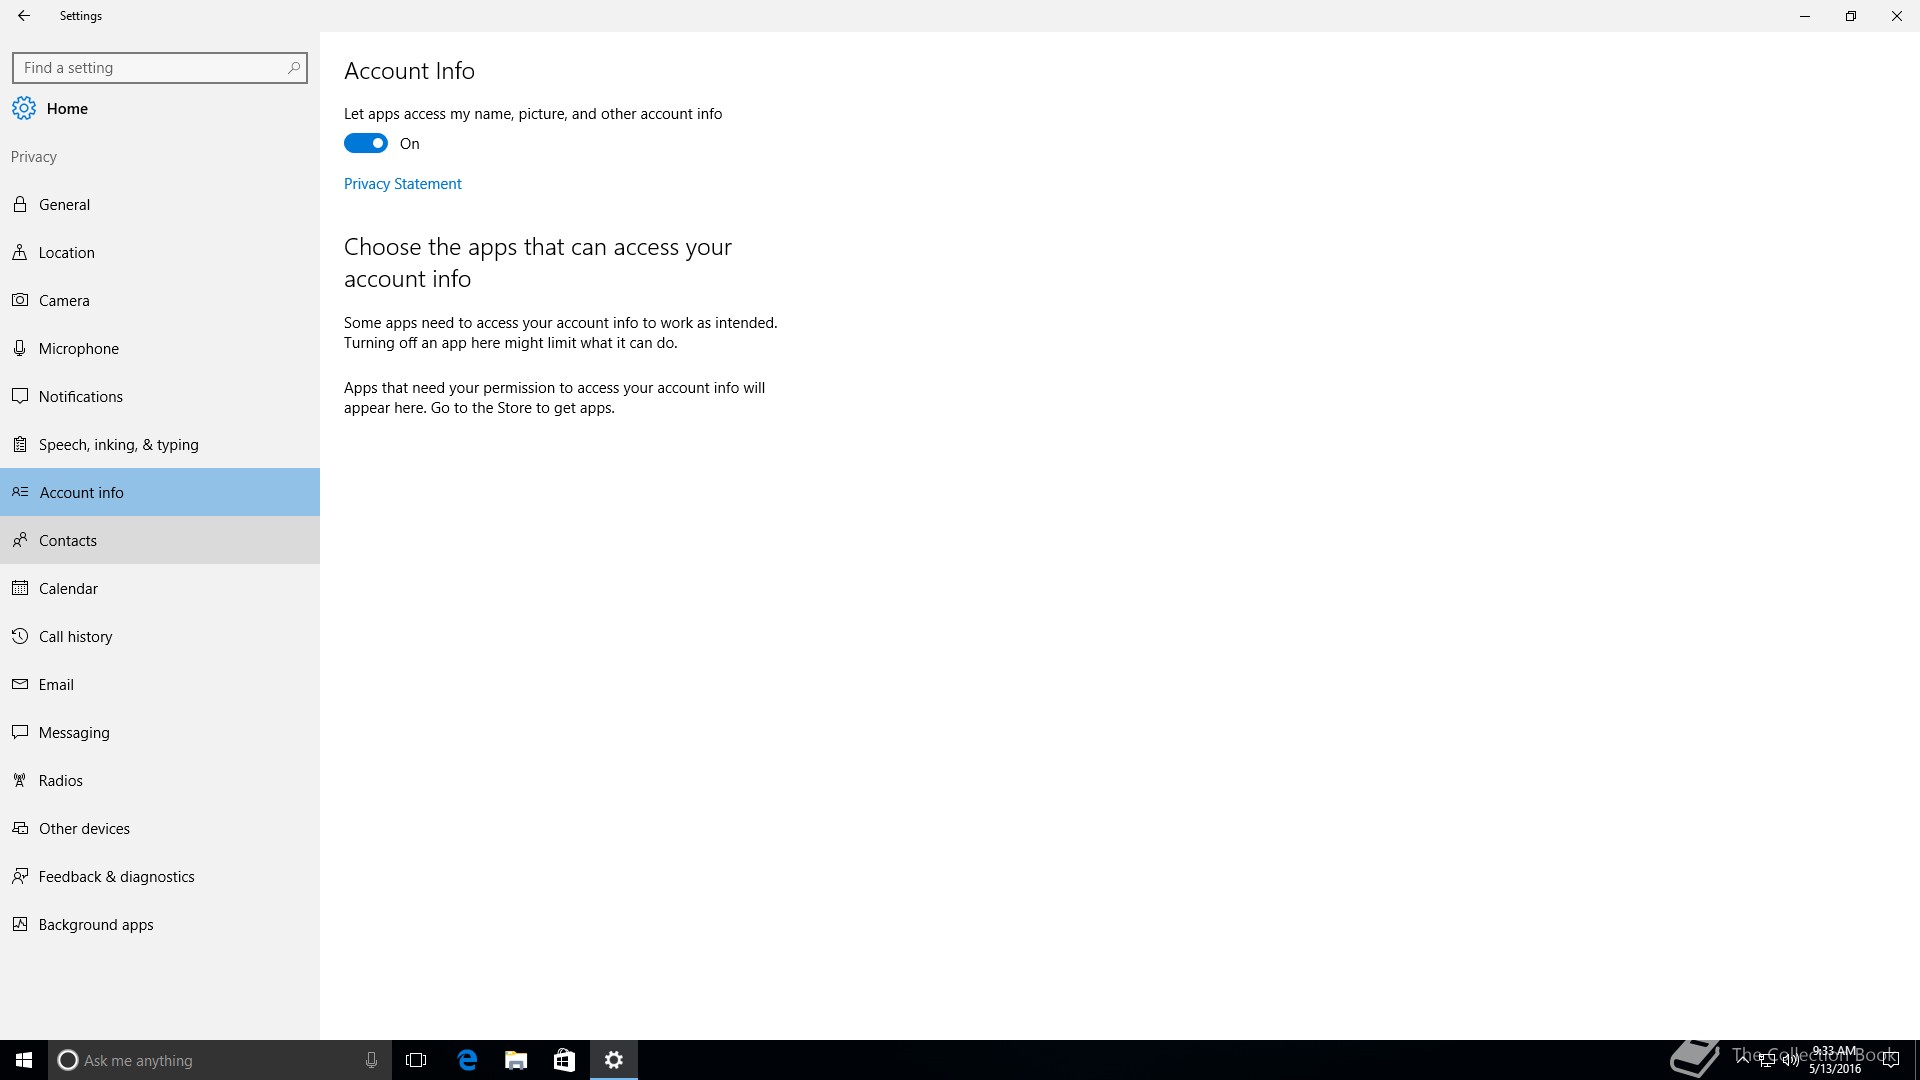The height and width of the screenshot is (1080, 1920).
Task: Select Feedback & diagnostics
Action: [x=116, y=877]
